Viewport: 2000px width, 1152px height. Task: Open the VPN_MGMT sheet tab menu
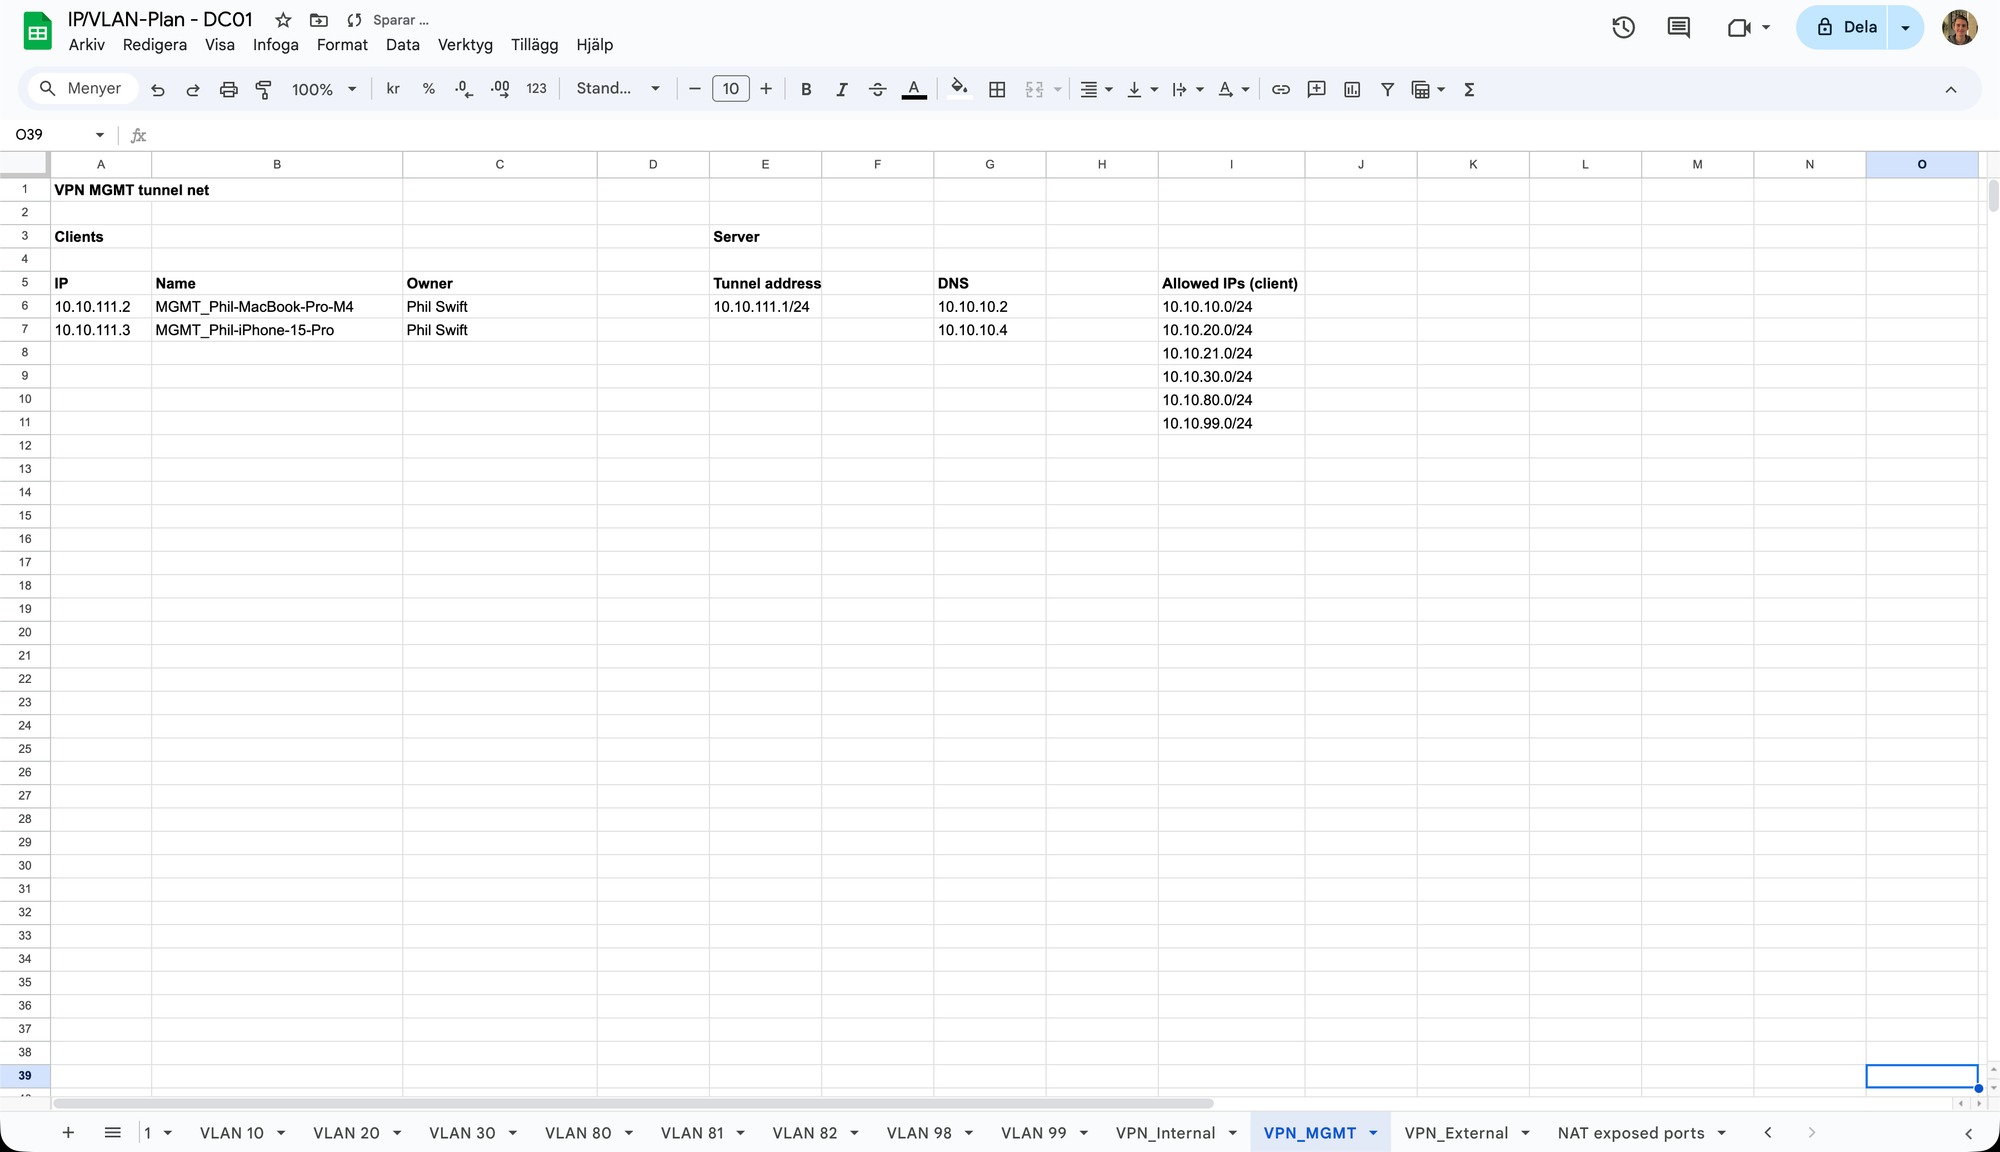[1371, 1132]
